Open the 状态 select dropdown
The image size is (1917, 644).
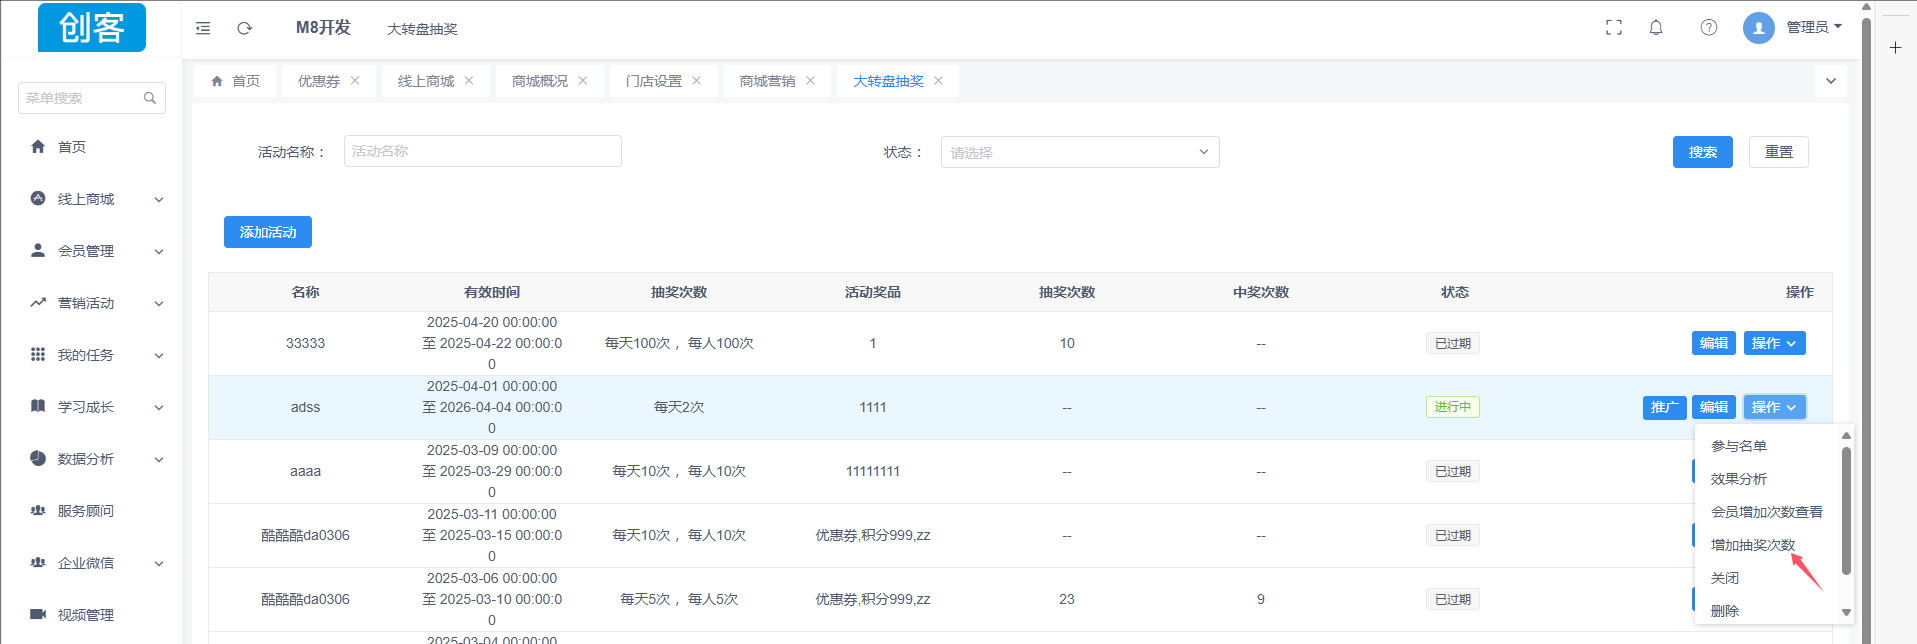1080,152
